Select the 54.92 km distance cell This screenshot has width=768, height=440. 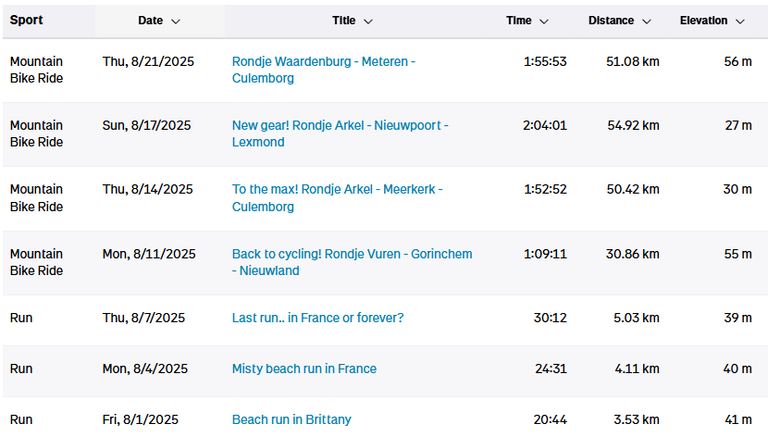pos(633,125)
